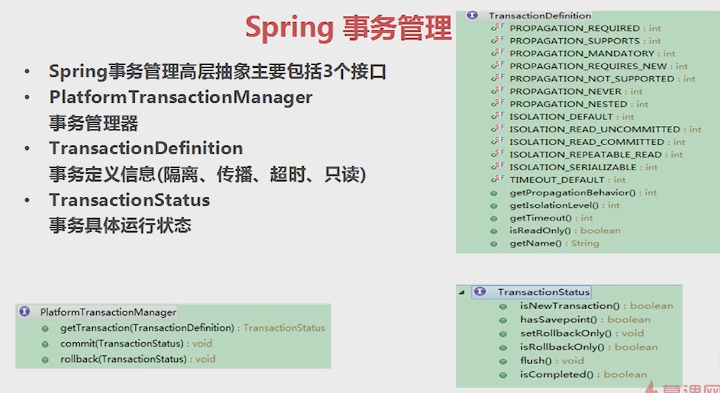Select 'setRollbackOnly() : void' row text

tap(582, 333)
